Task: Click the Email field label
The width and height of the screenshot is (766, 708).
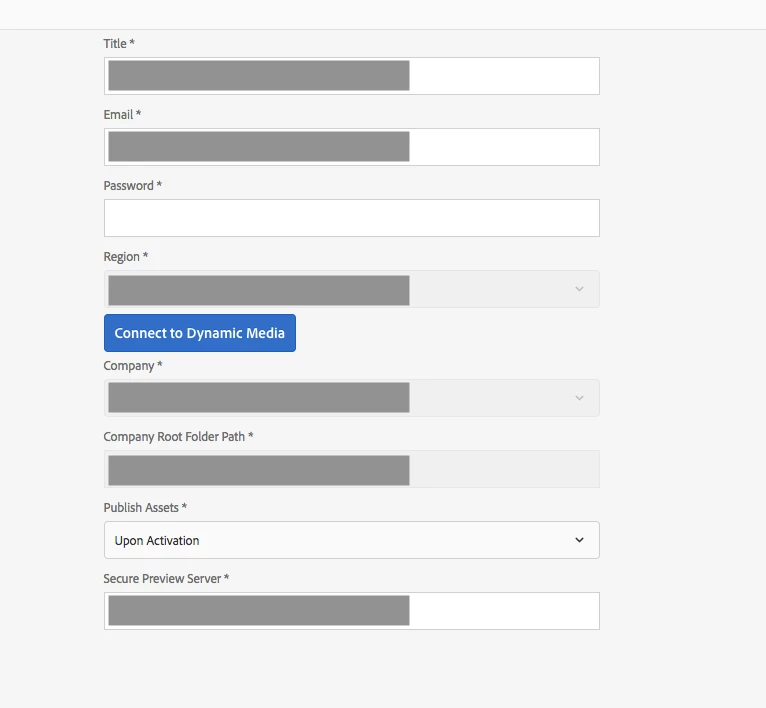Action: coord(118,115)
